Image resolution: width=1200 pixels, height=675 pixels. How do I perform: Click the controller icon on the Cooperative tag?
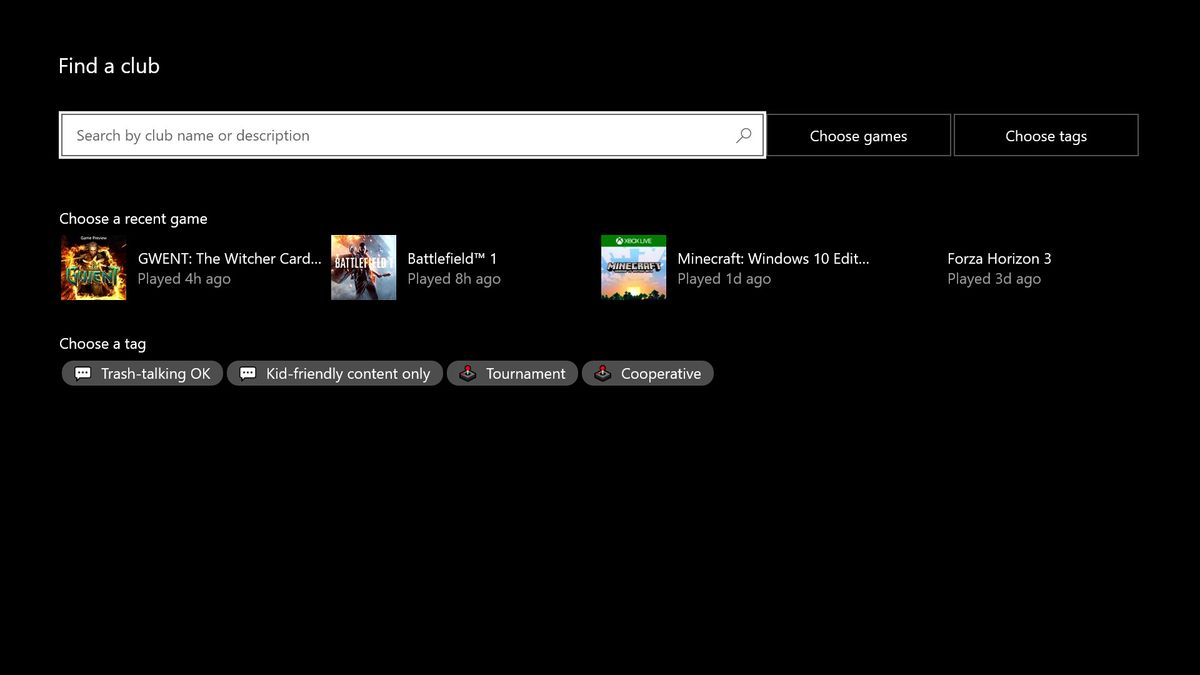602,373
